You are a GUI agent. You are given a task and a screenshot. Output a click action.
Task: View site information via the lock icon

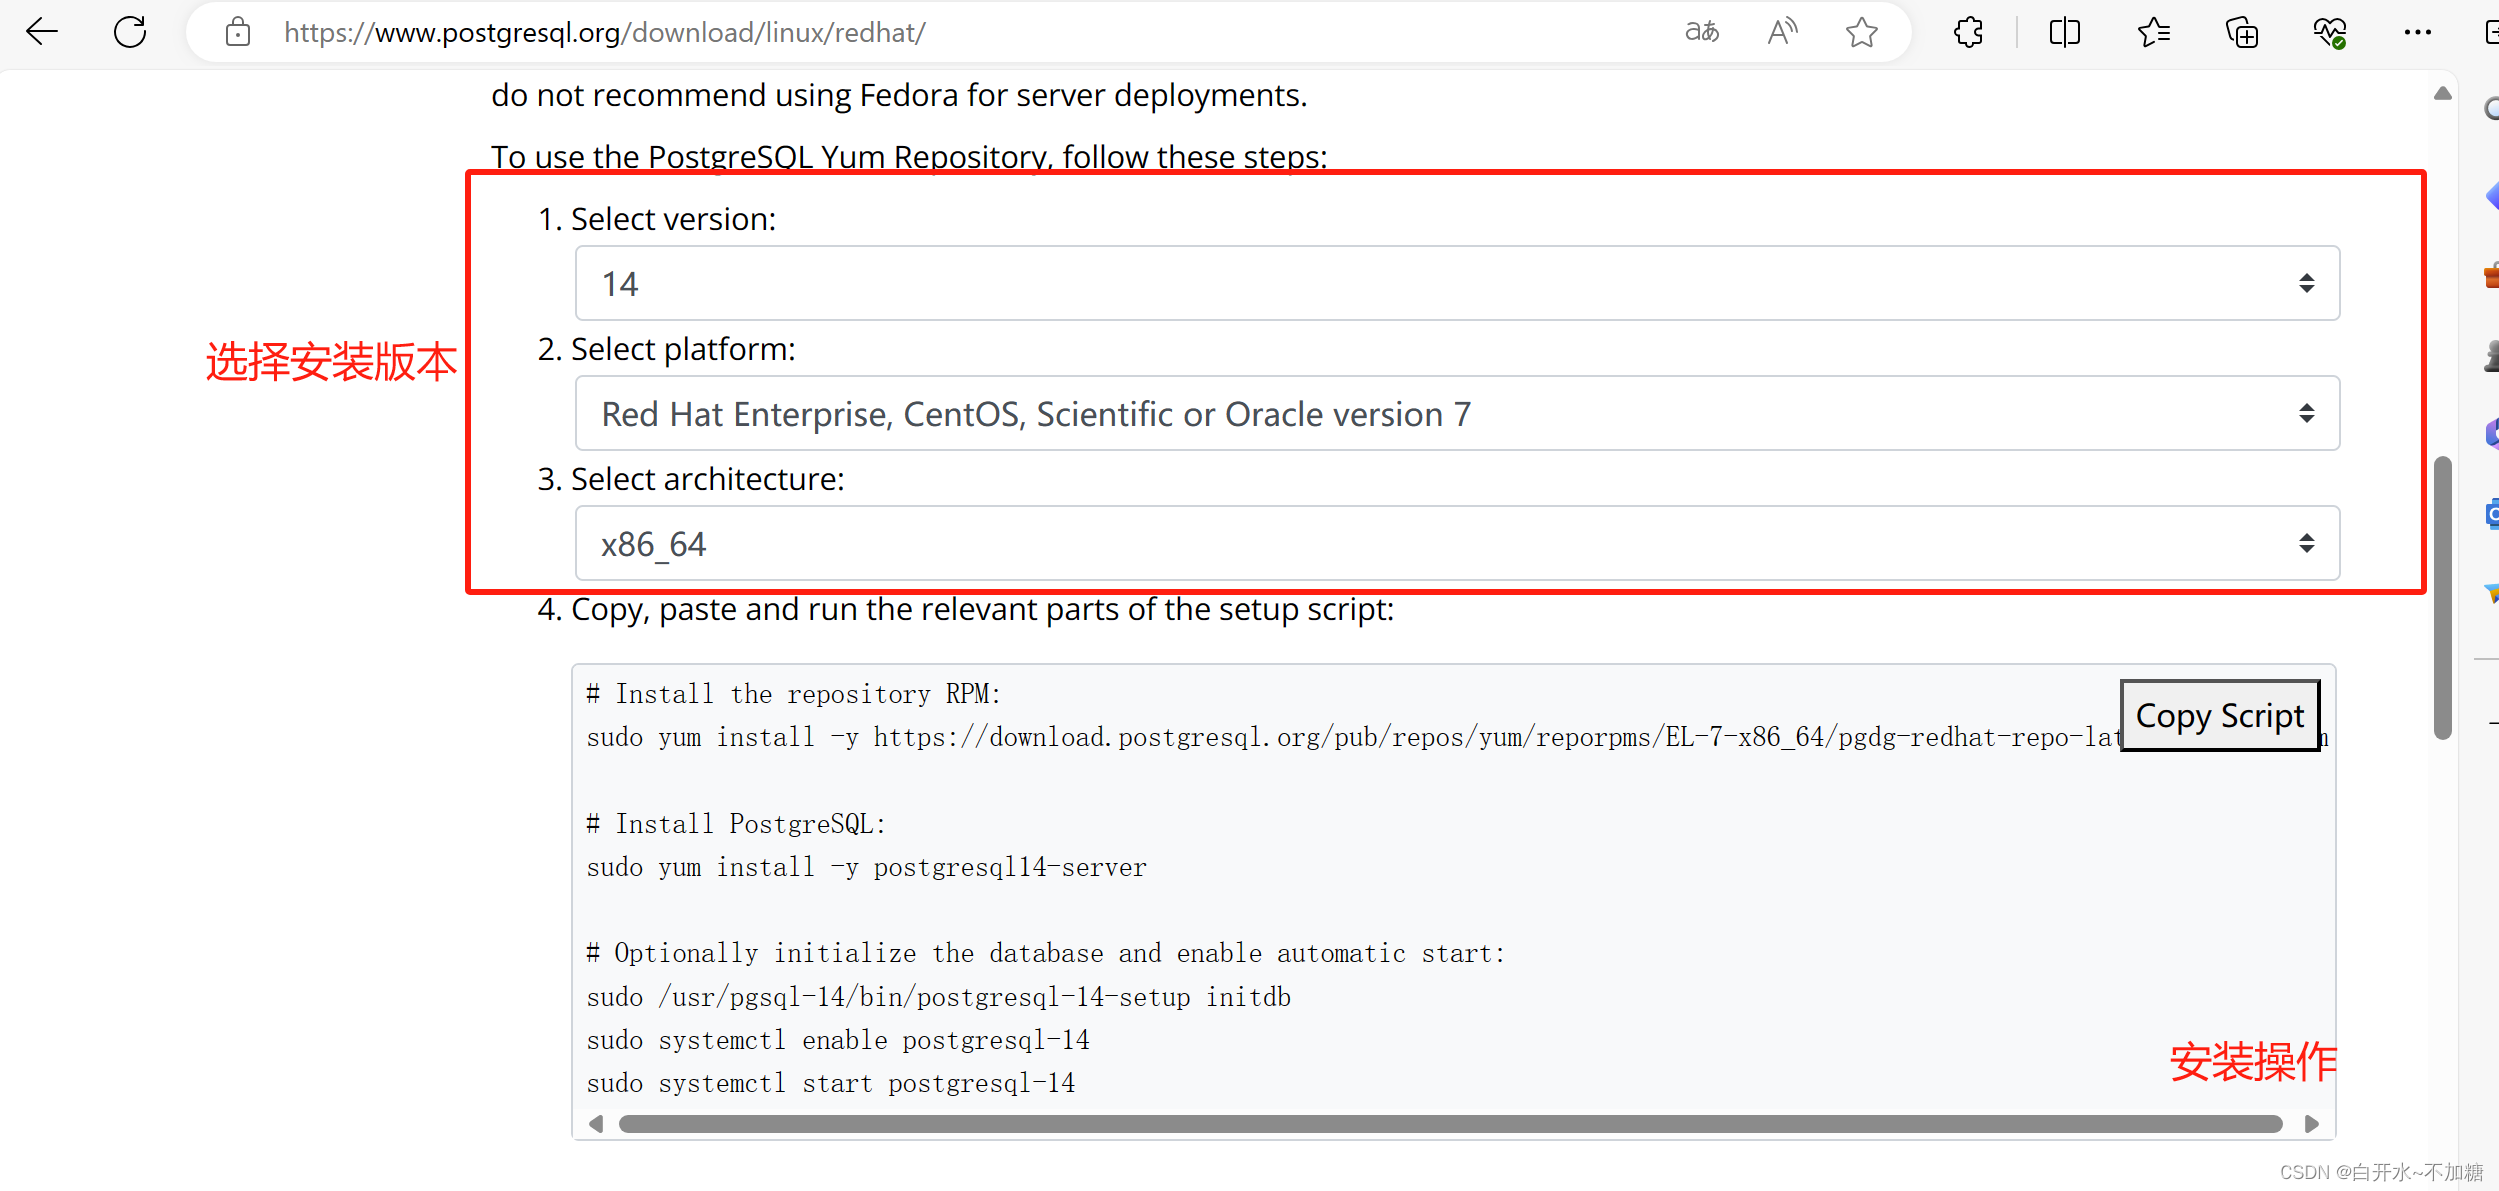pos(238,32)
